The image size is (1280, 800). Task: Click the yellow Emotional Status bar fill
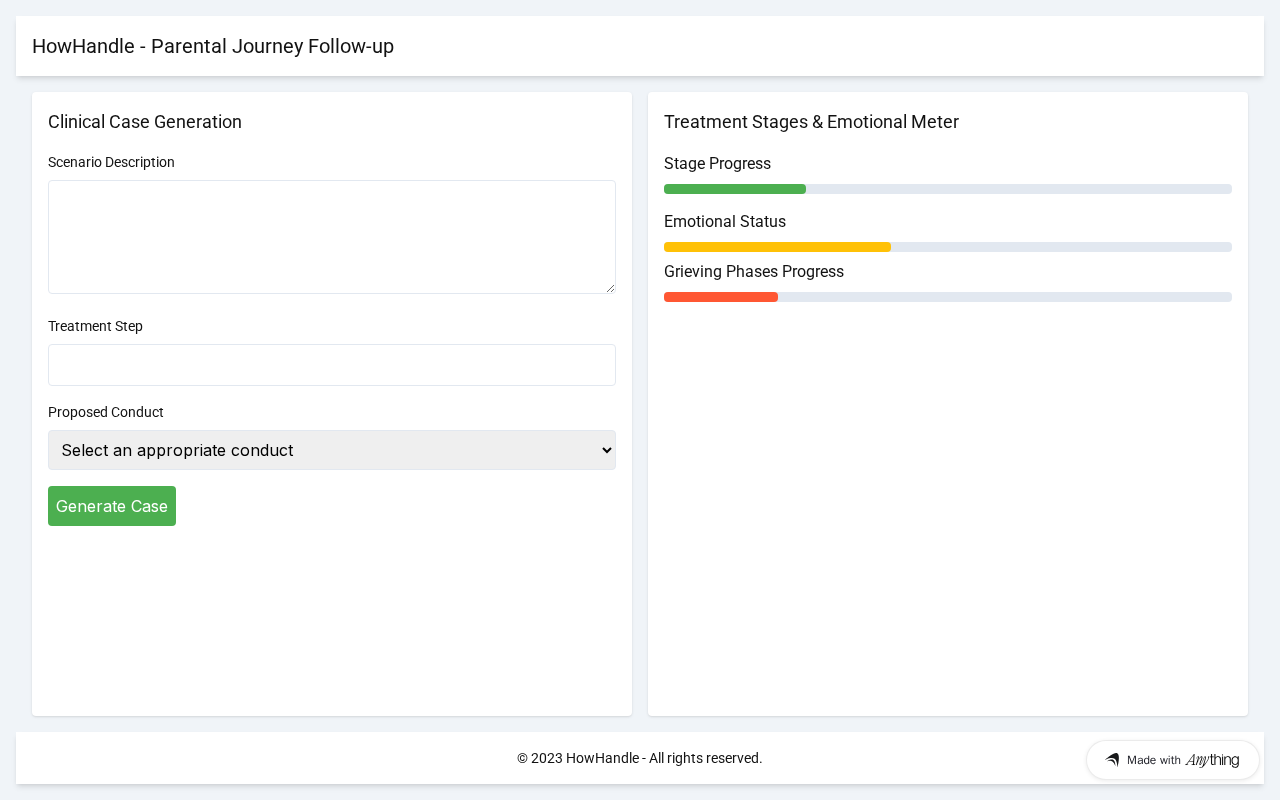click(x=777, y=247)
